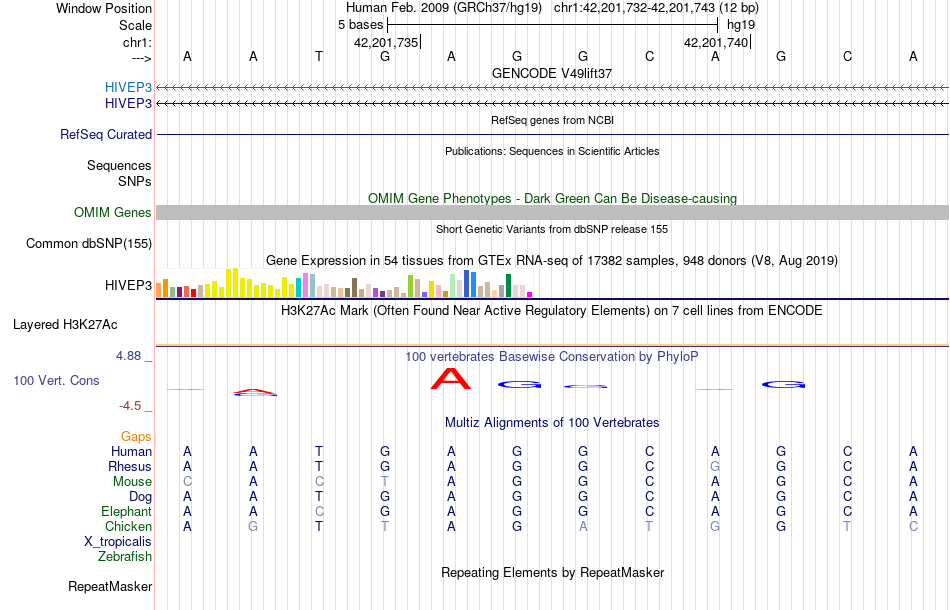Click the GTEx HIVEP3 expression bar chart
This screenshot has height=610, width=950.
coord(344,283)
